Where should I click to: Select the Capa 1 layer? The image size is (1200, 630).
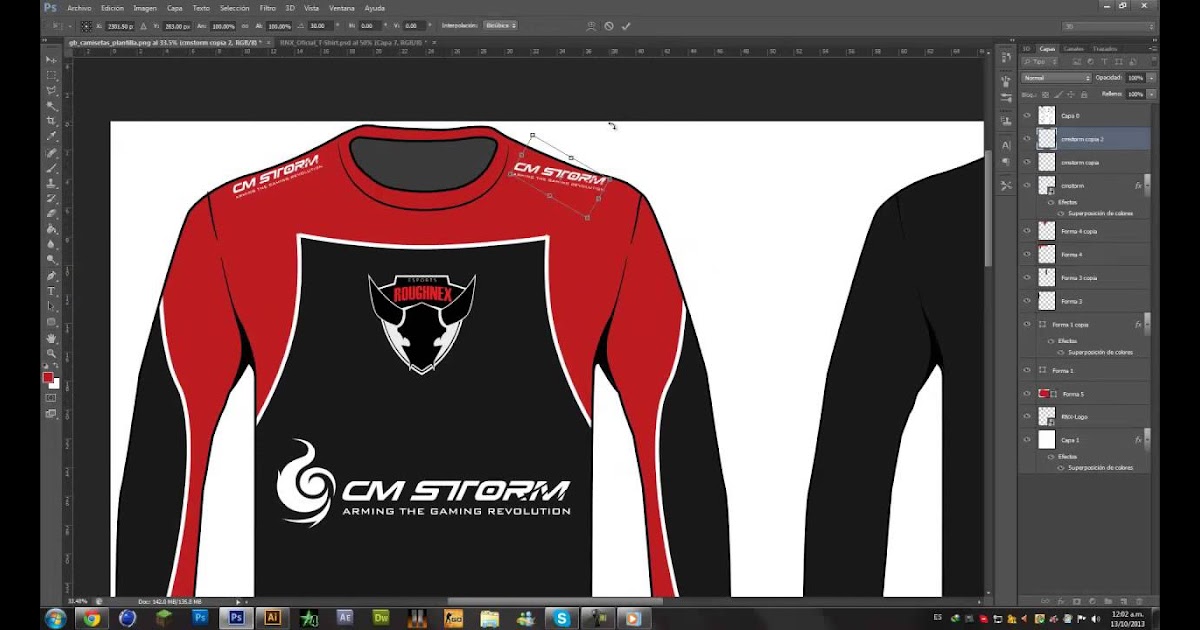tap(1085, 439)
